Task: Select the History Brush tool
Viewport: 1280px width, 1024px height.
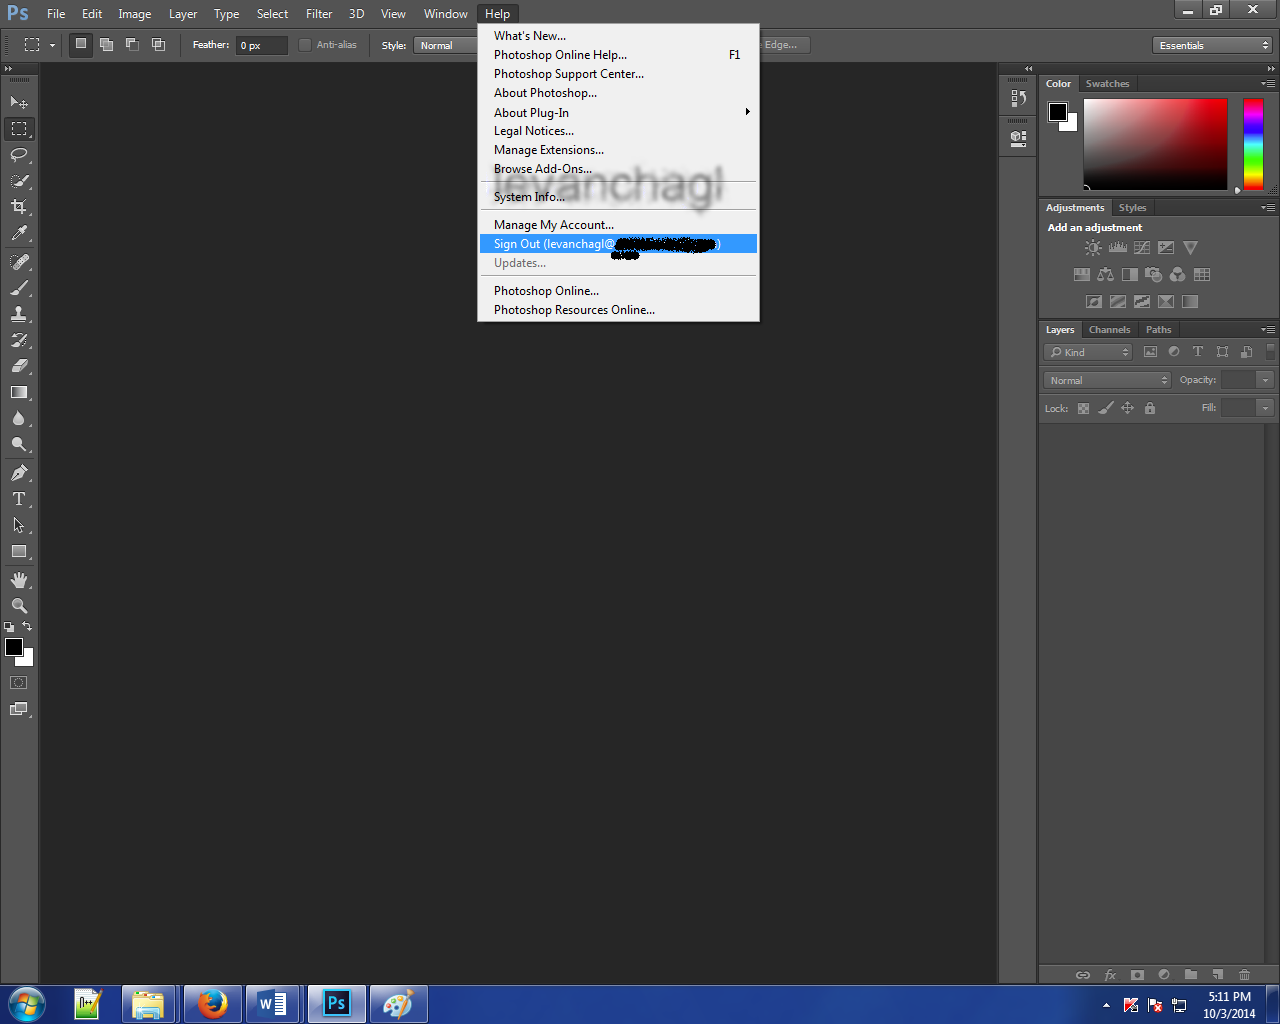Action: pyautogui.click(x=19, y=340)
